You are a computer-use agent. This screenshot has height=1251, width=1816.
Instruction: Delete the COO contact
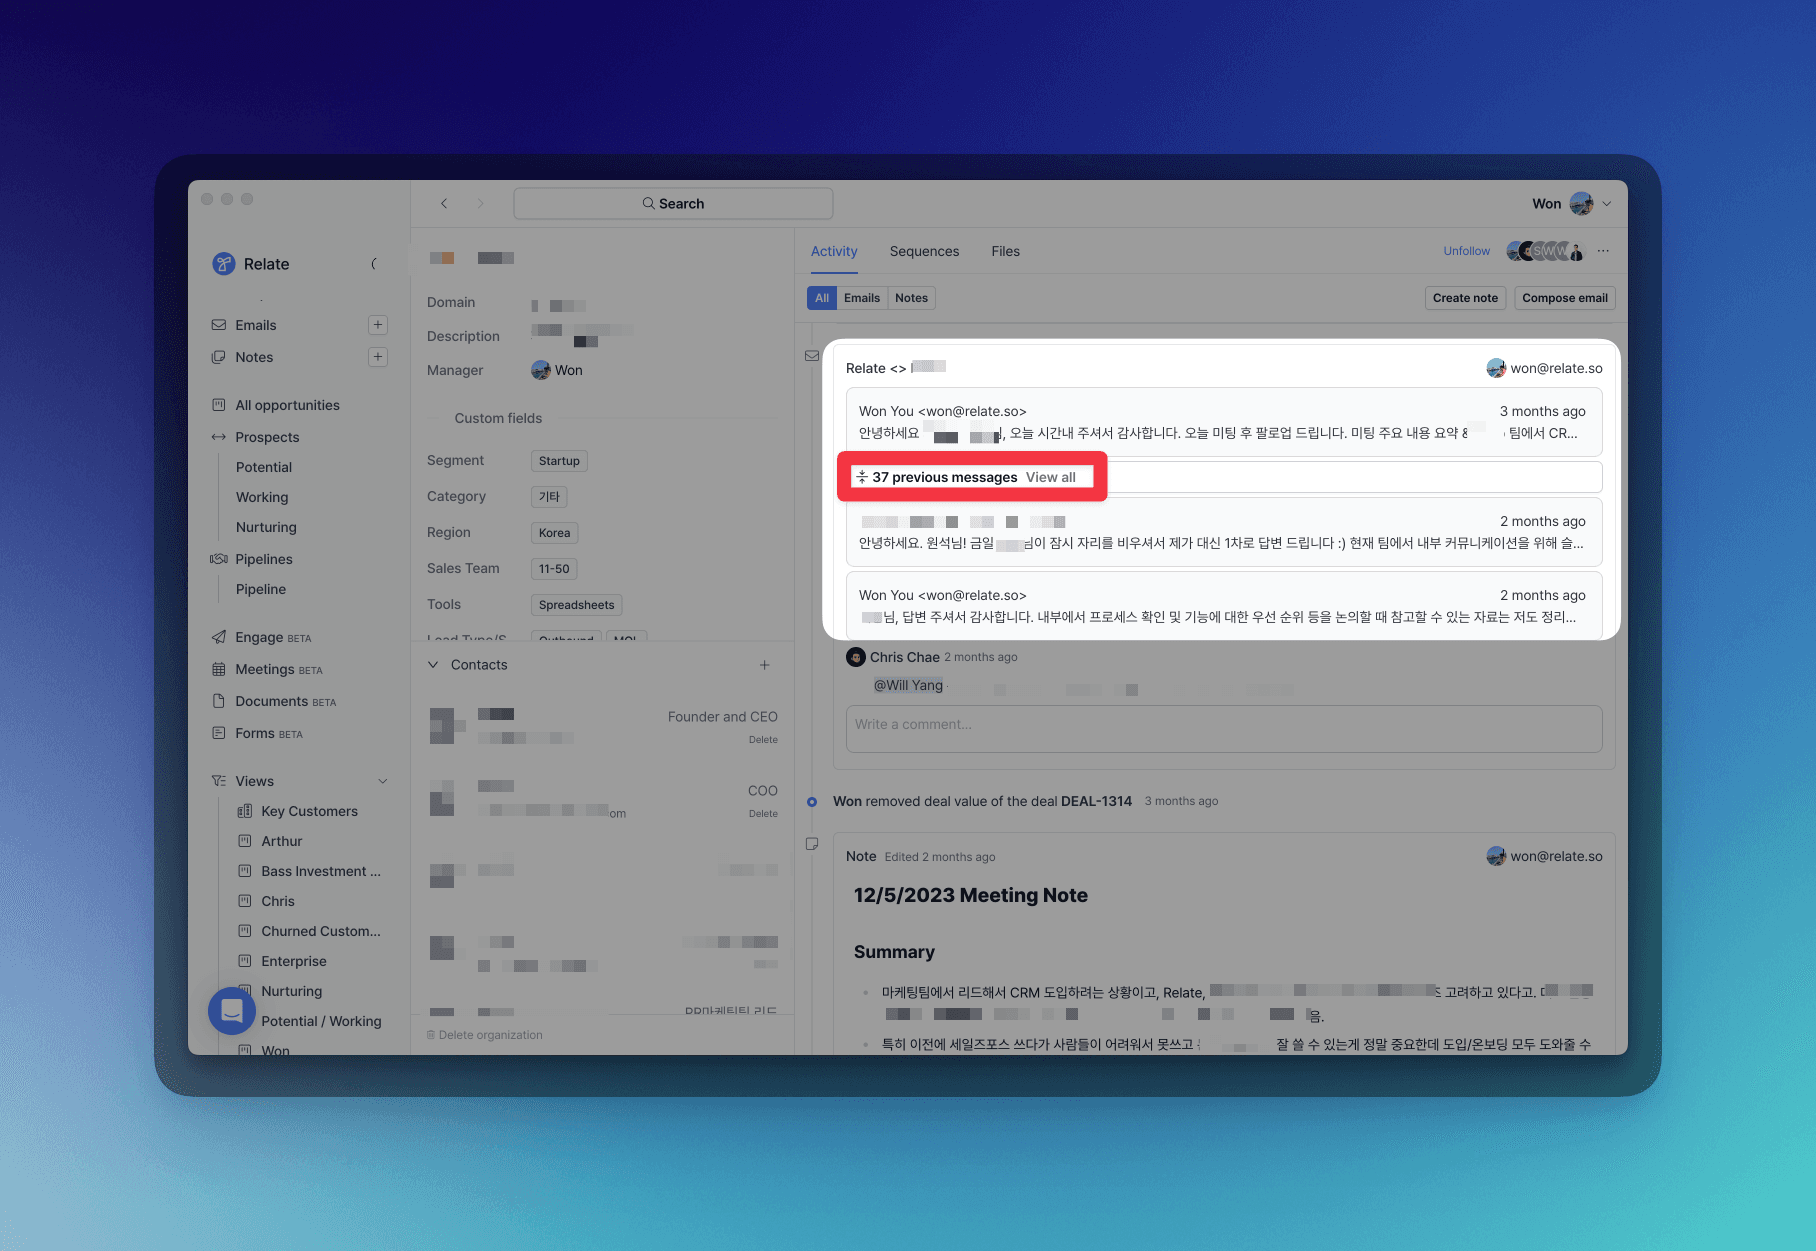click(763, 814)
